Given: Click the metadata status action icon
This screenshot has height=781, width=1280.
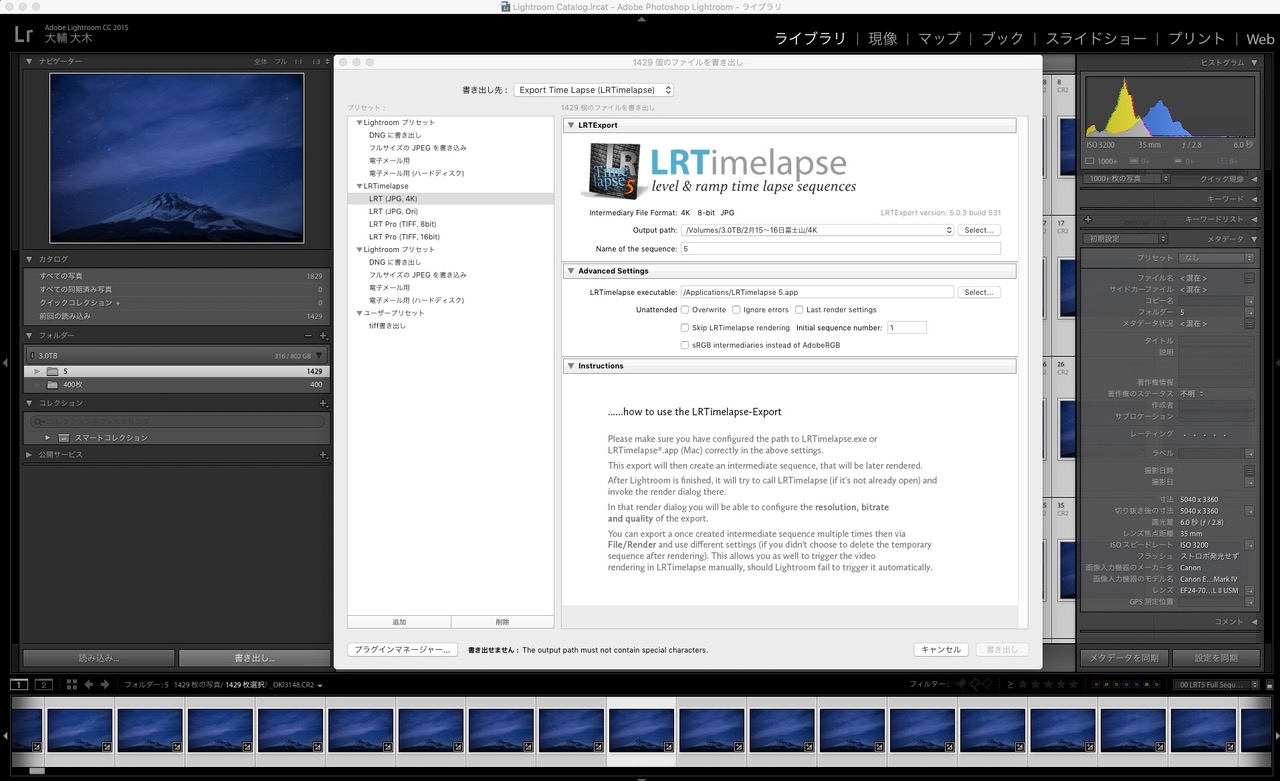Looking at the screenshot, I should click(x=1249, y=323).
